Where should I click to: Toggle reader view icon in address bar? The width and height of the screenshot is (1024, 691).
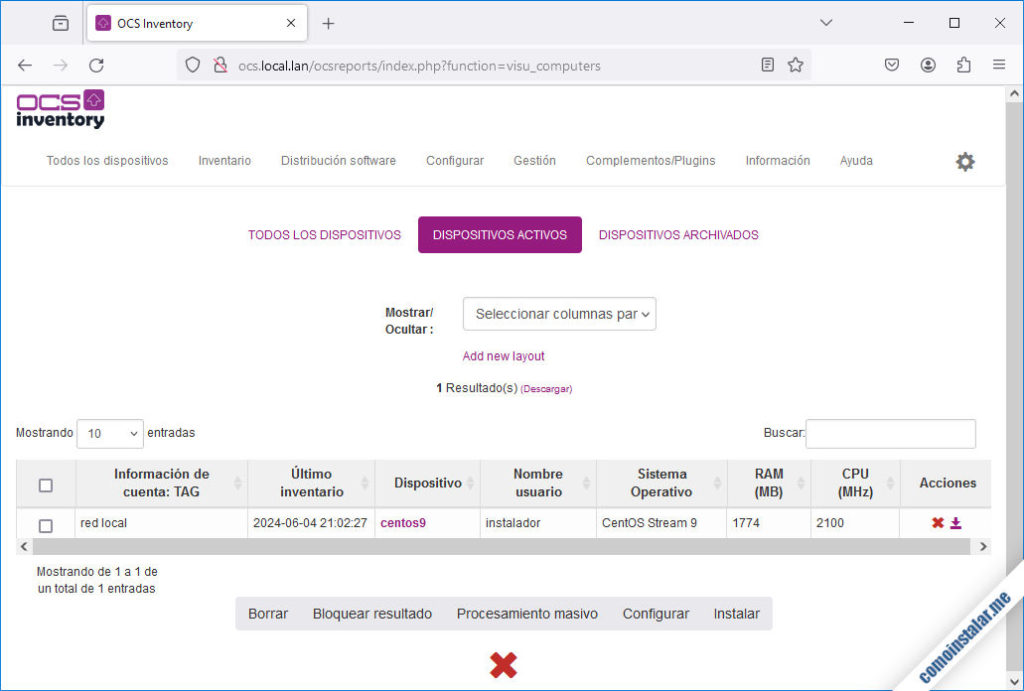click(767, 65)
